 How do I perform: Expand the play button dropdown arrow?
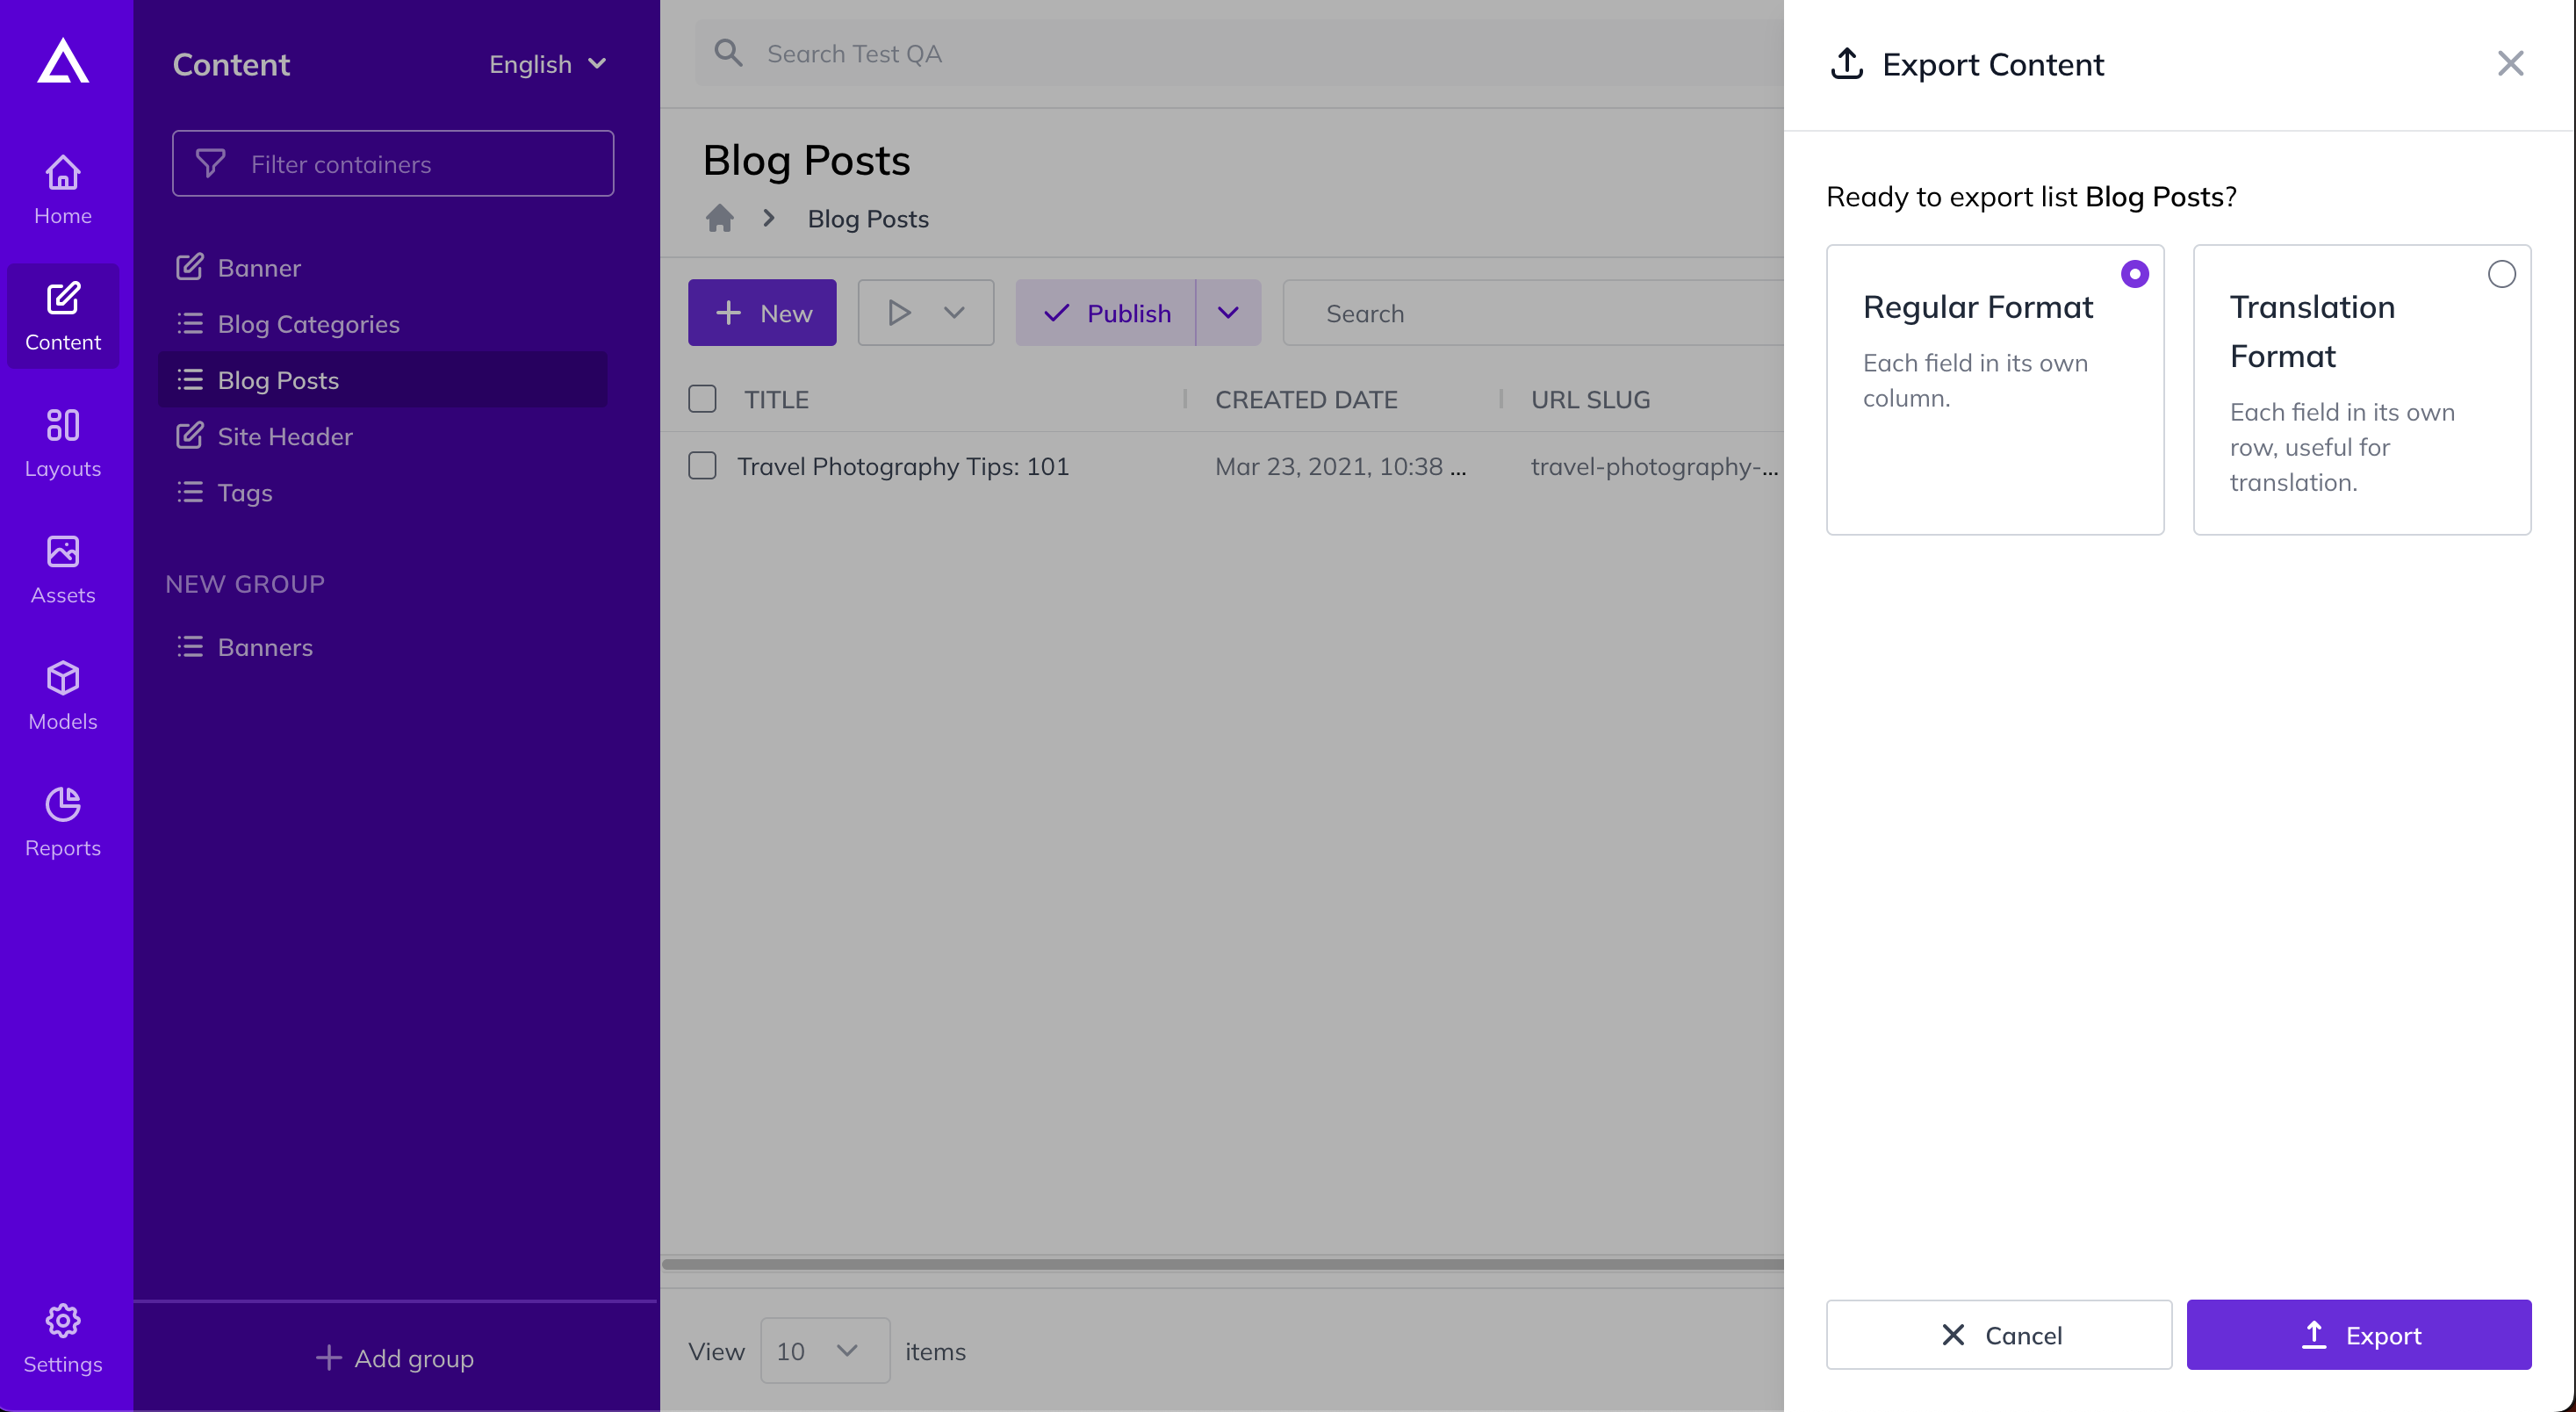(x=954, y=313)
